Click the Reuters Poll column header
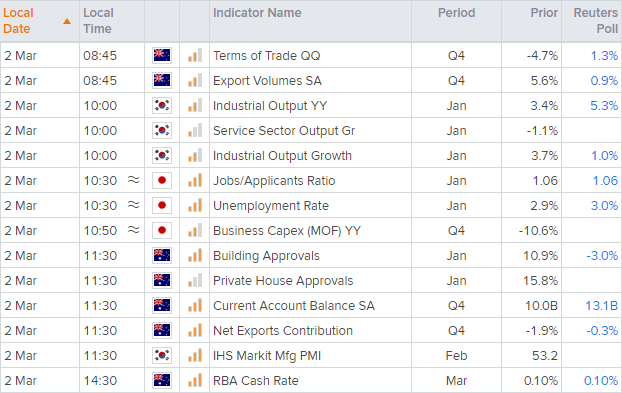Screen dimensions: 622x393 (595, 21)
